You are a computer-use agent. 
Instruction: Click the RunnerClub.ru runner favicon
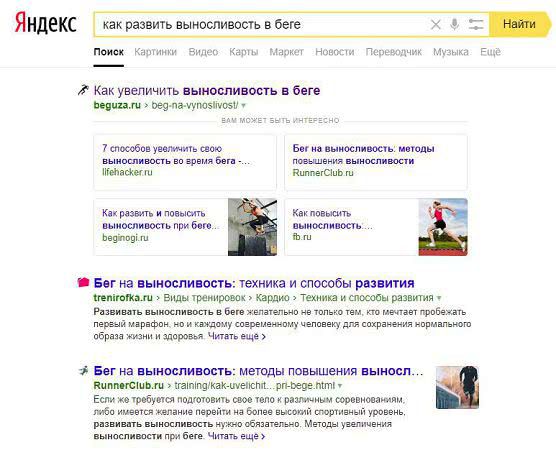pyautogui.click(x=83, y=371)
